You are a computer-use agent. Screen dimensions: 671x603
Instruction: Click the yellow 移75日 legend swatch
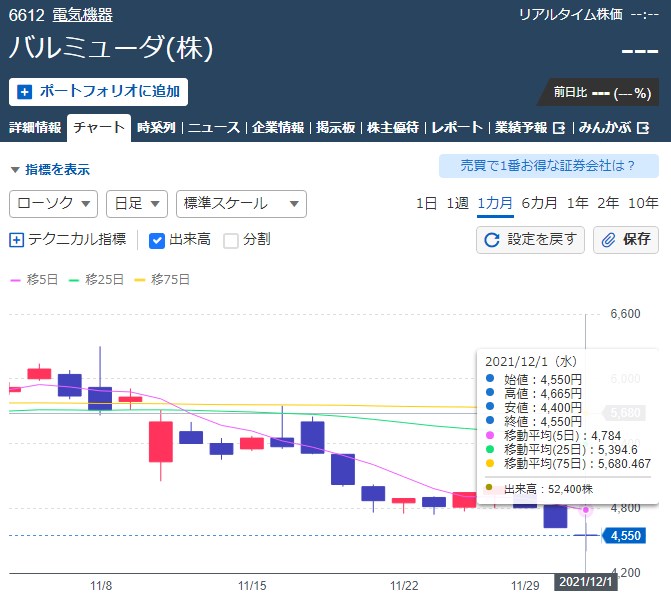(x=140, y=280)
